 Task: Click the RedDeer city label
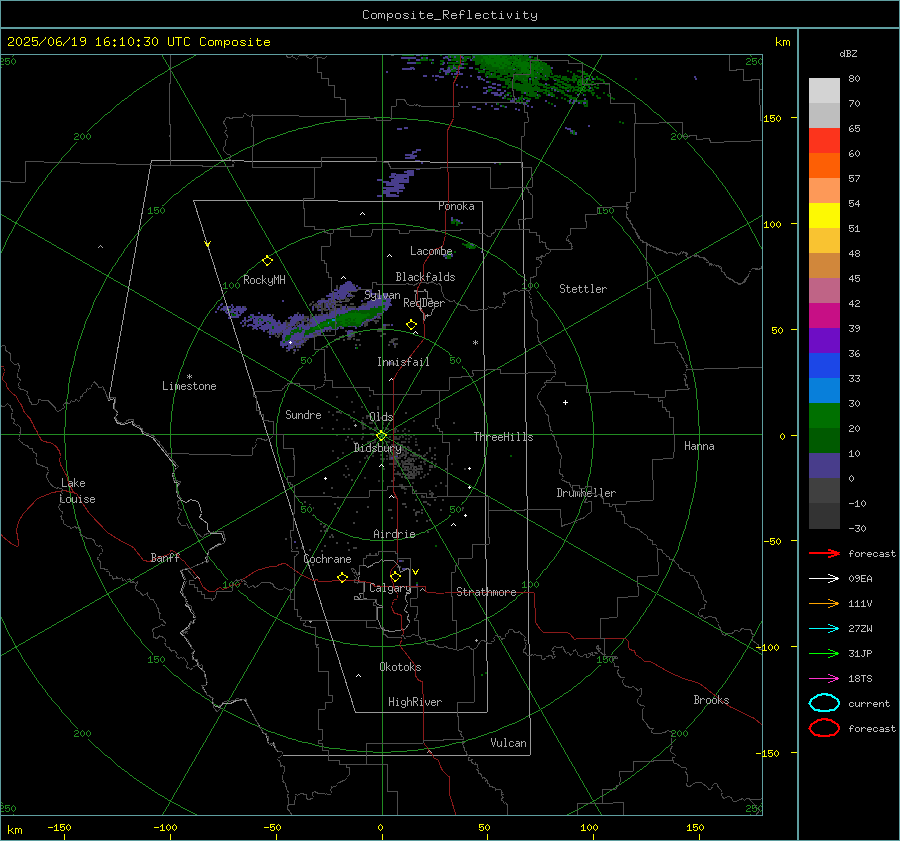click(x=424, y=303)
